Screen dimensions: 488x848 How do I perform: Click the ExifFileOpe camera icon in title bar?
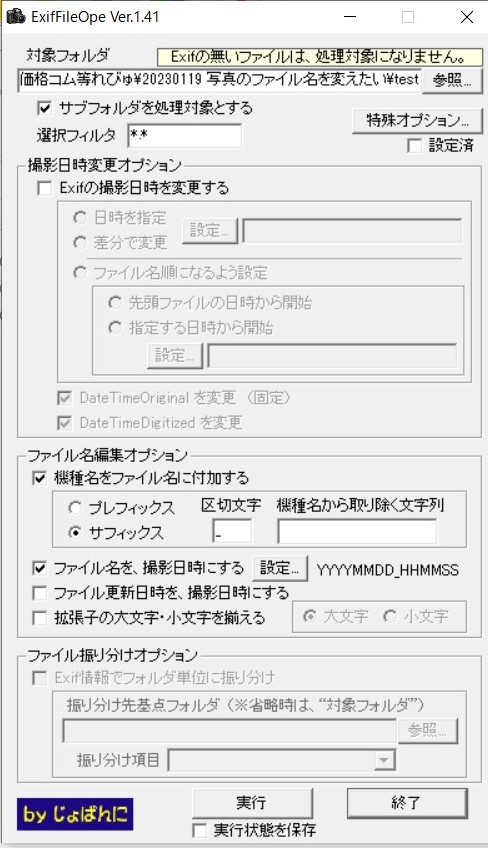(16, 16)
